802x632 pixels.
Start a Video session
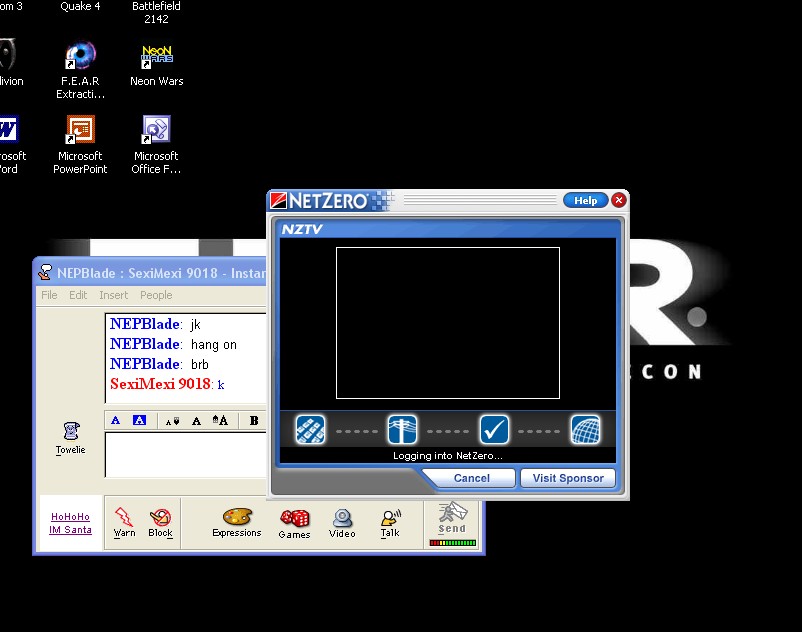point(342,523)
